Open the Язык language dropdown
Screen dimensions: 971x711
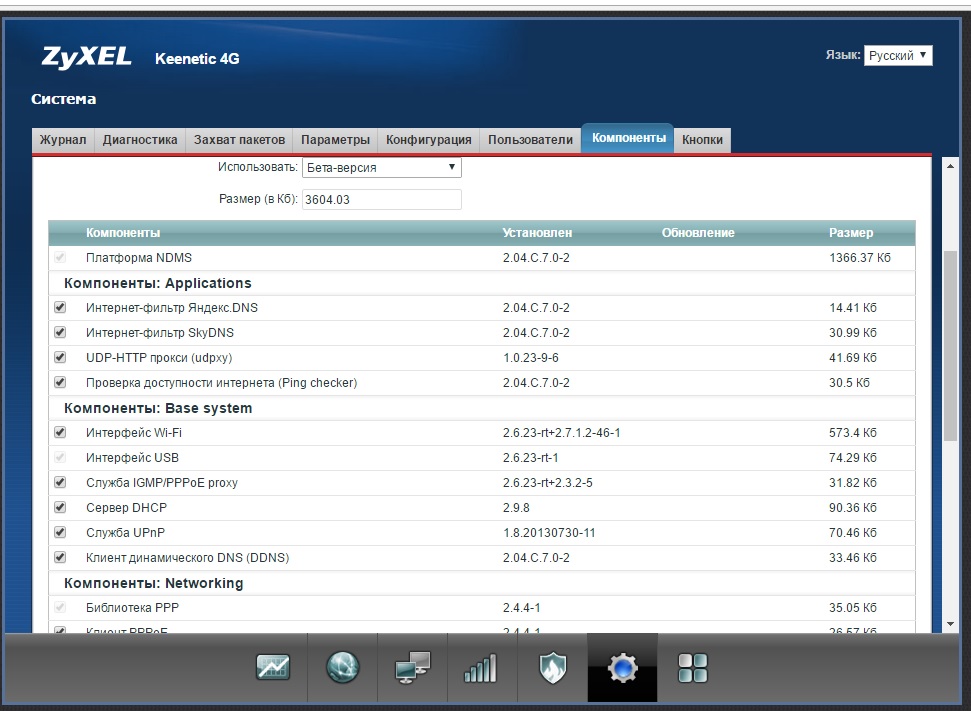pyautogui.click(x=898, y=56)
